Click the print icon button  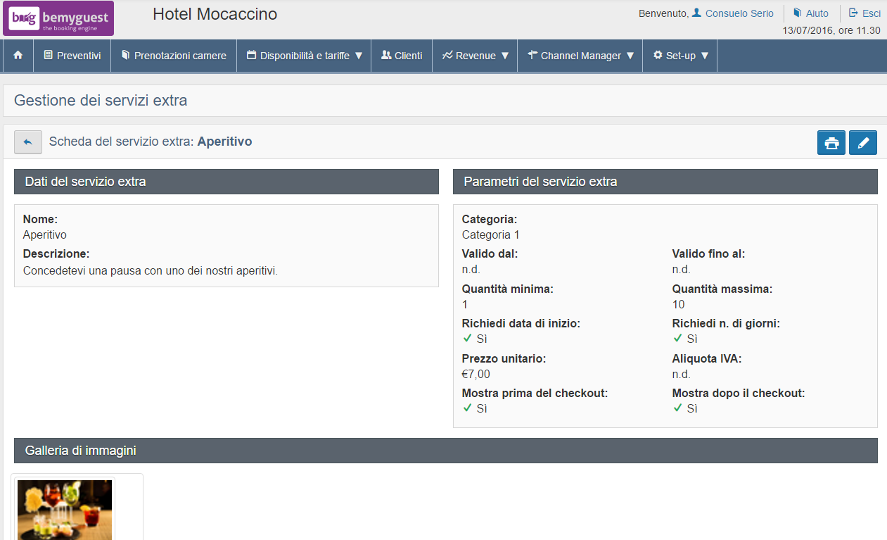tap(831, 143)
